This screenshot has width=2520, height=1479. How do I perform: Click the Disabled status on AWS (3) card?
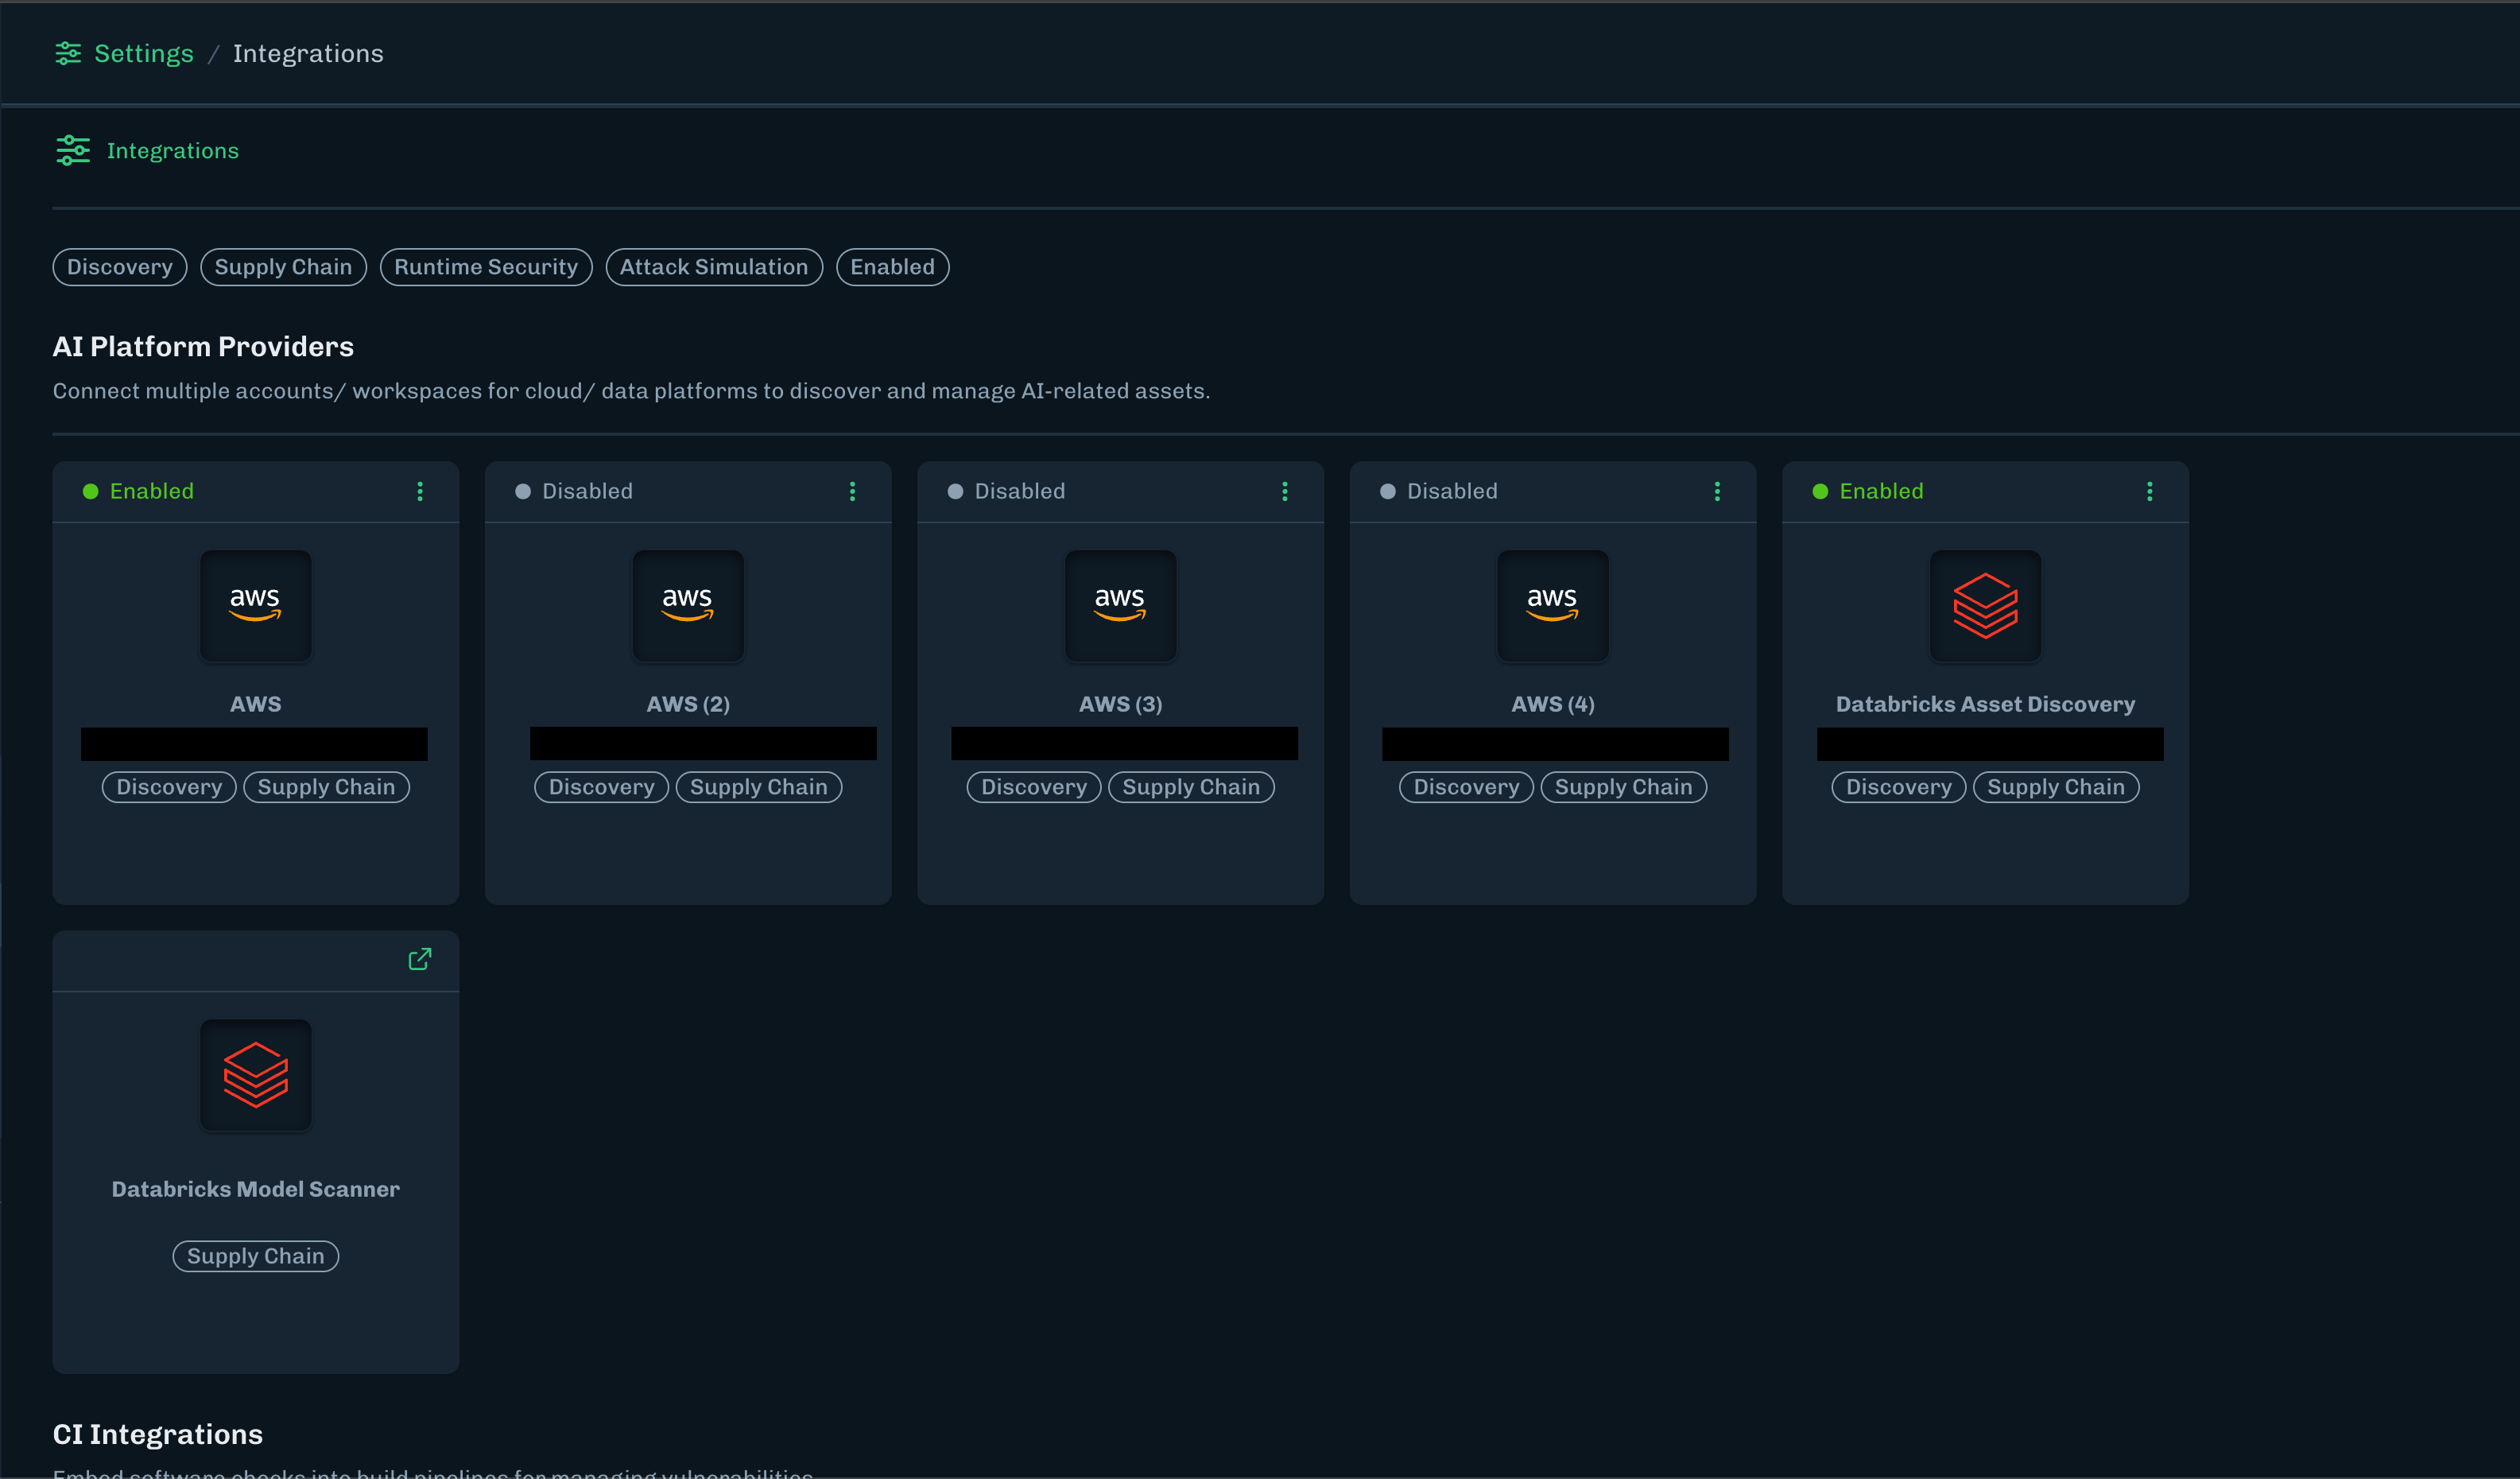[1006, 491]
